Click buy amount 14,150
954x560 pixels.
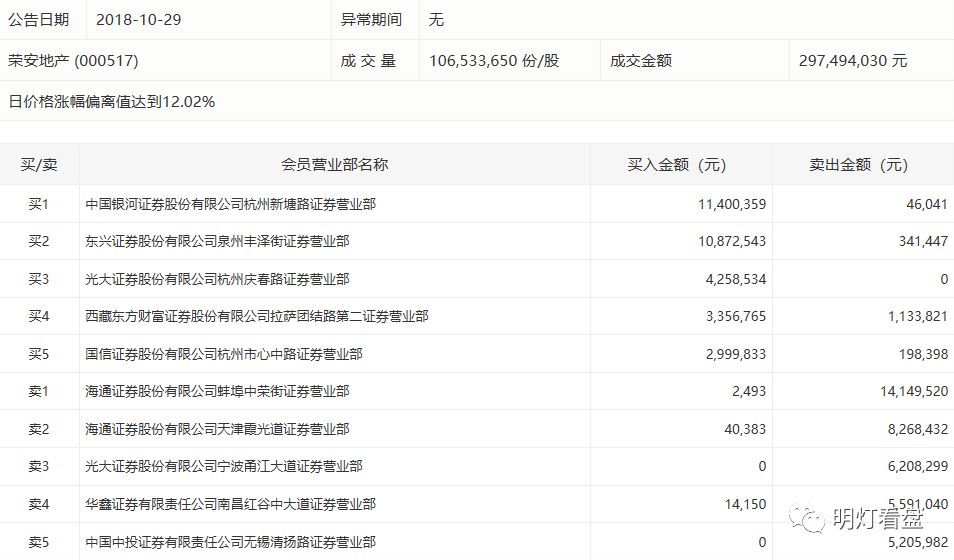tap(745, 504)
